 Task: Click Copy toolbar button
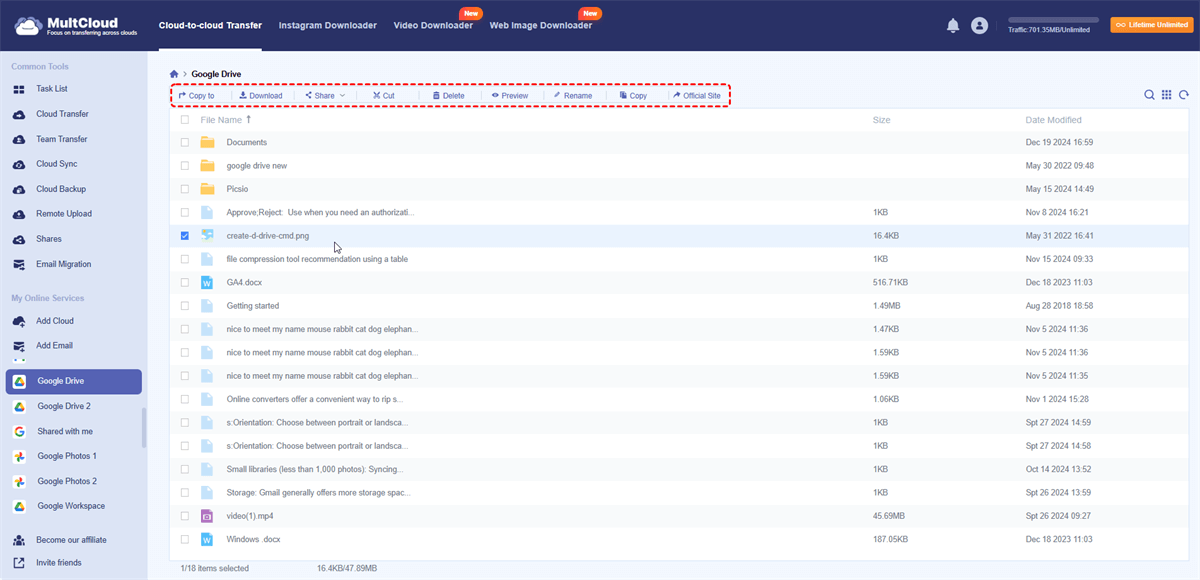(x=633, y=96)
